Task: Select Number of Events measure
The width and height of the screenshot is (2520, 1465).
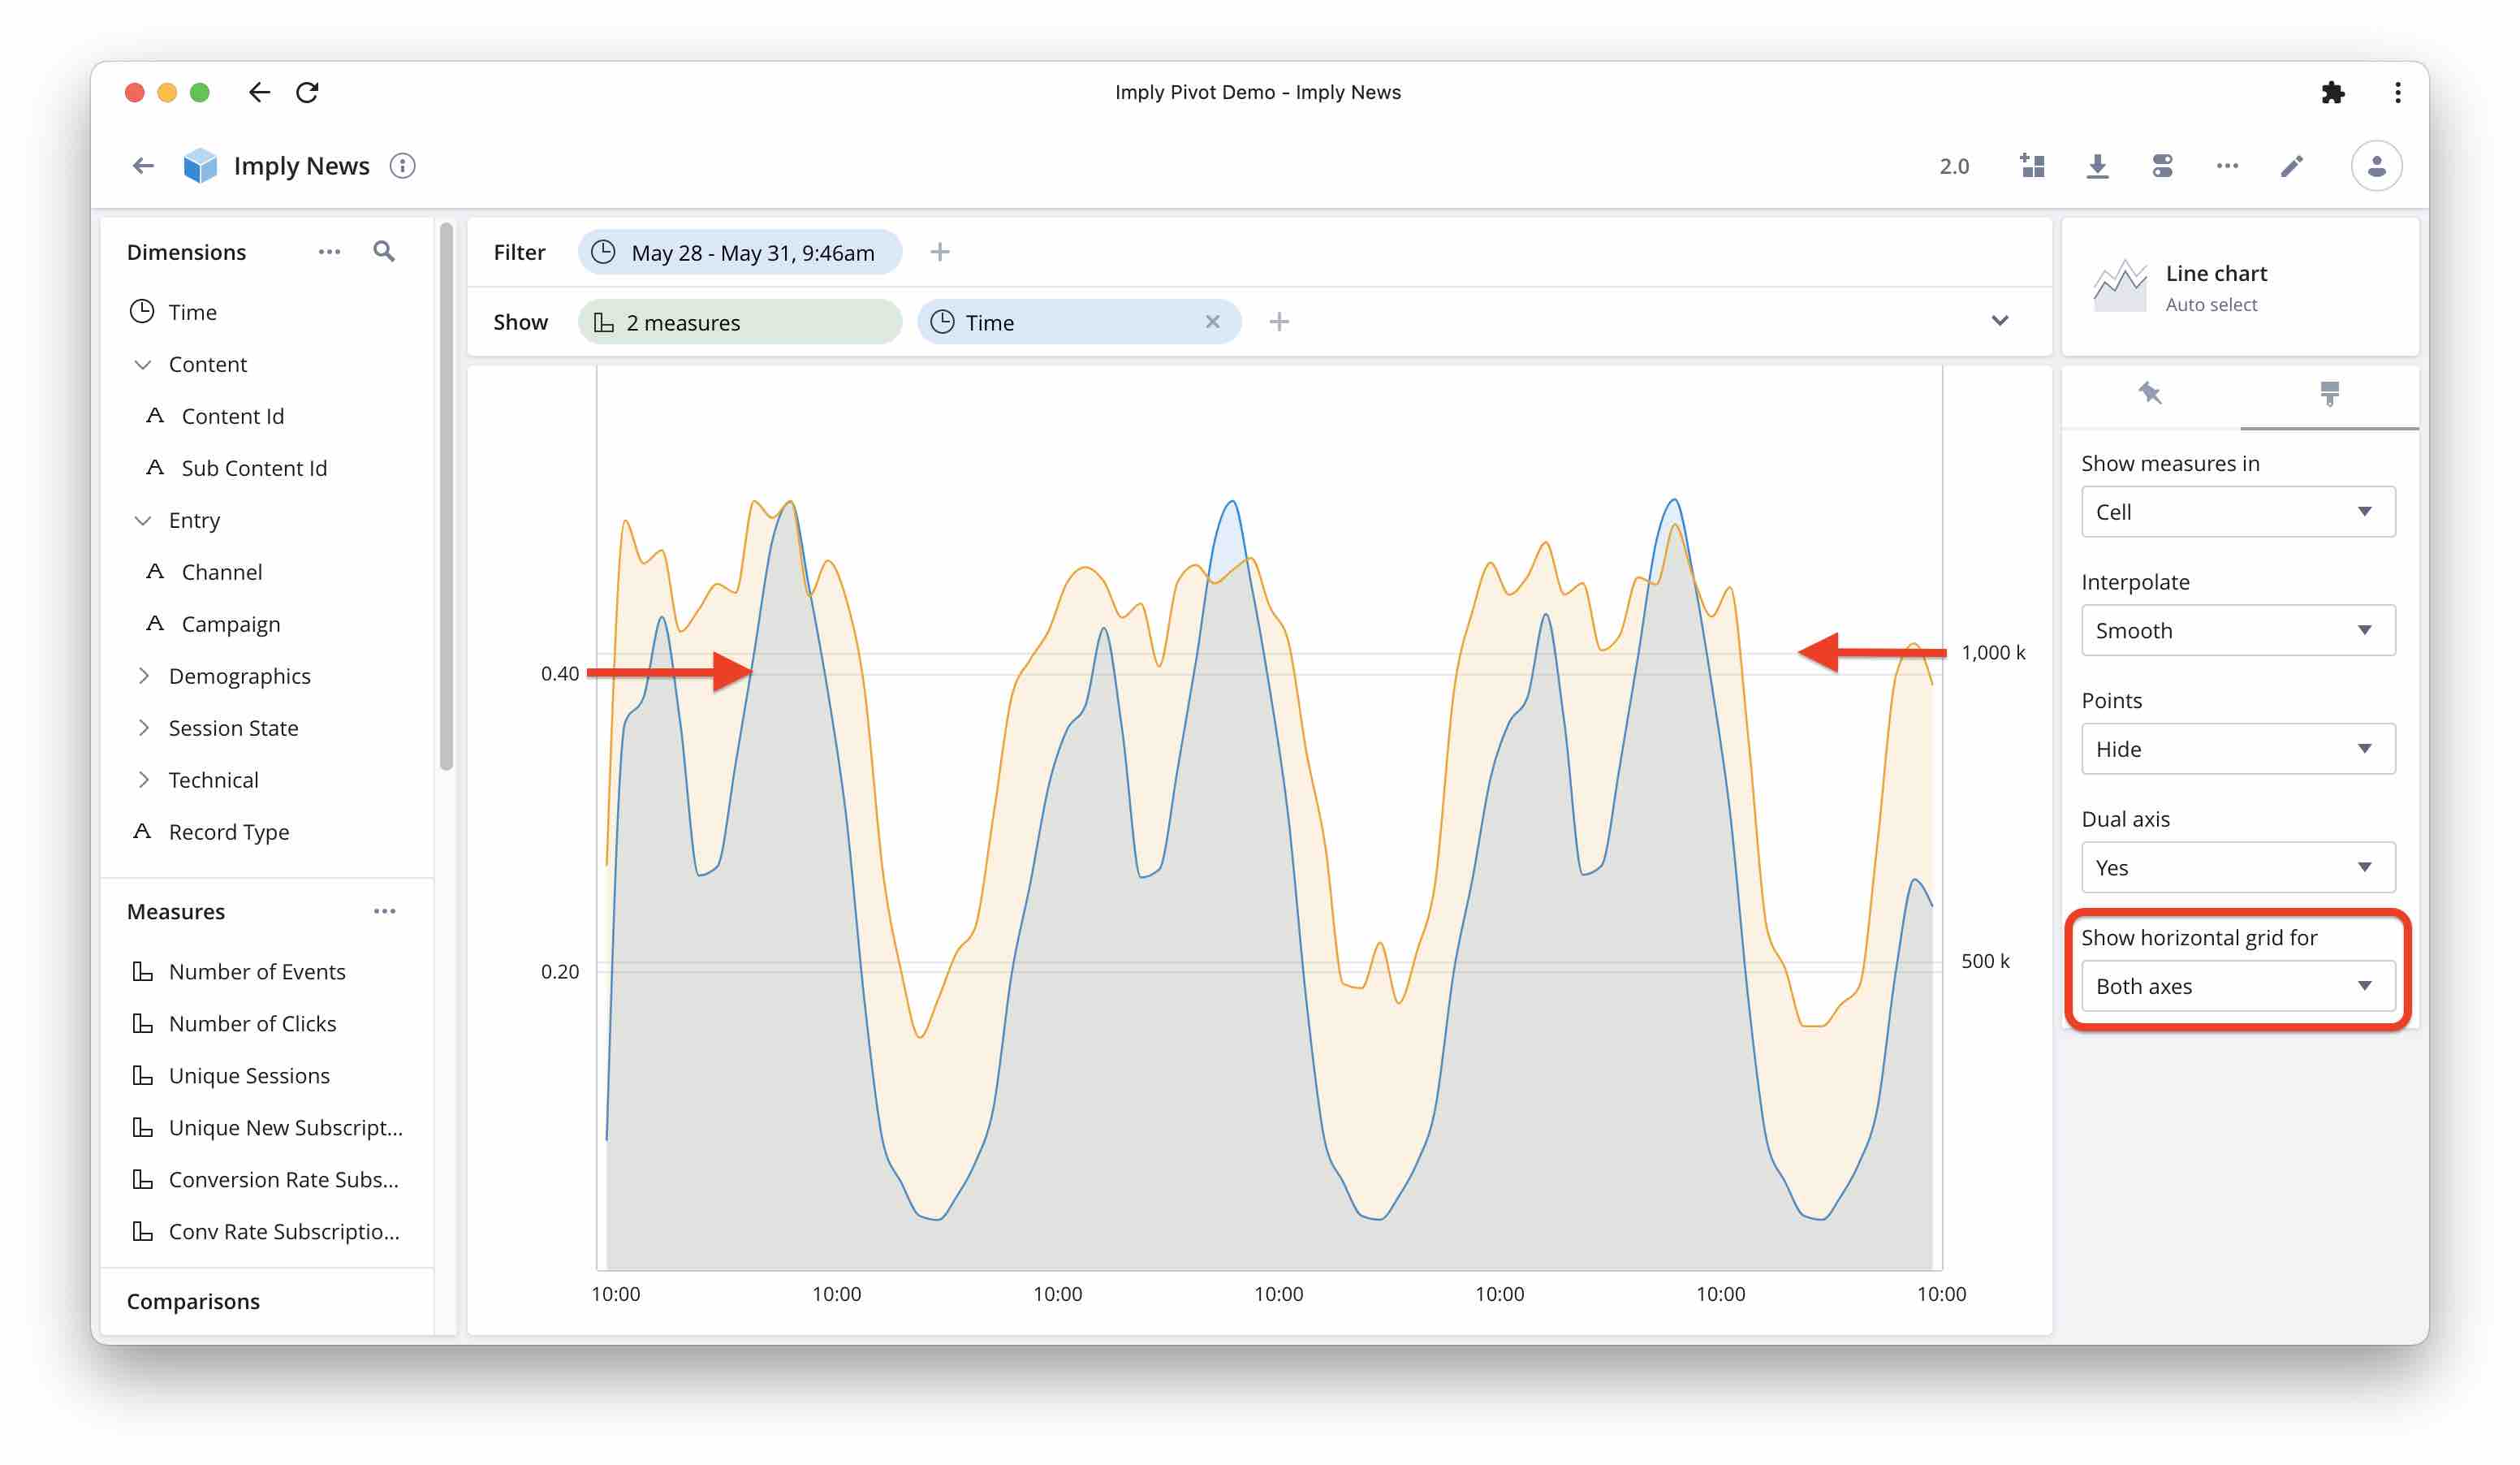Action: (x=257, y=970)
